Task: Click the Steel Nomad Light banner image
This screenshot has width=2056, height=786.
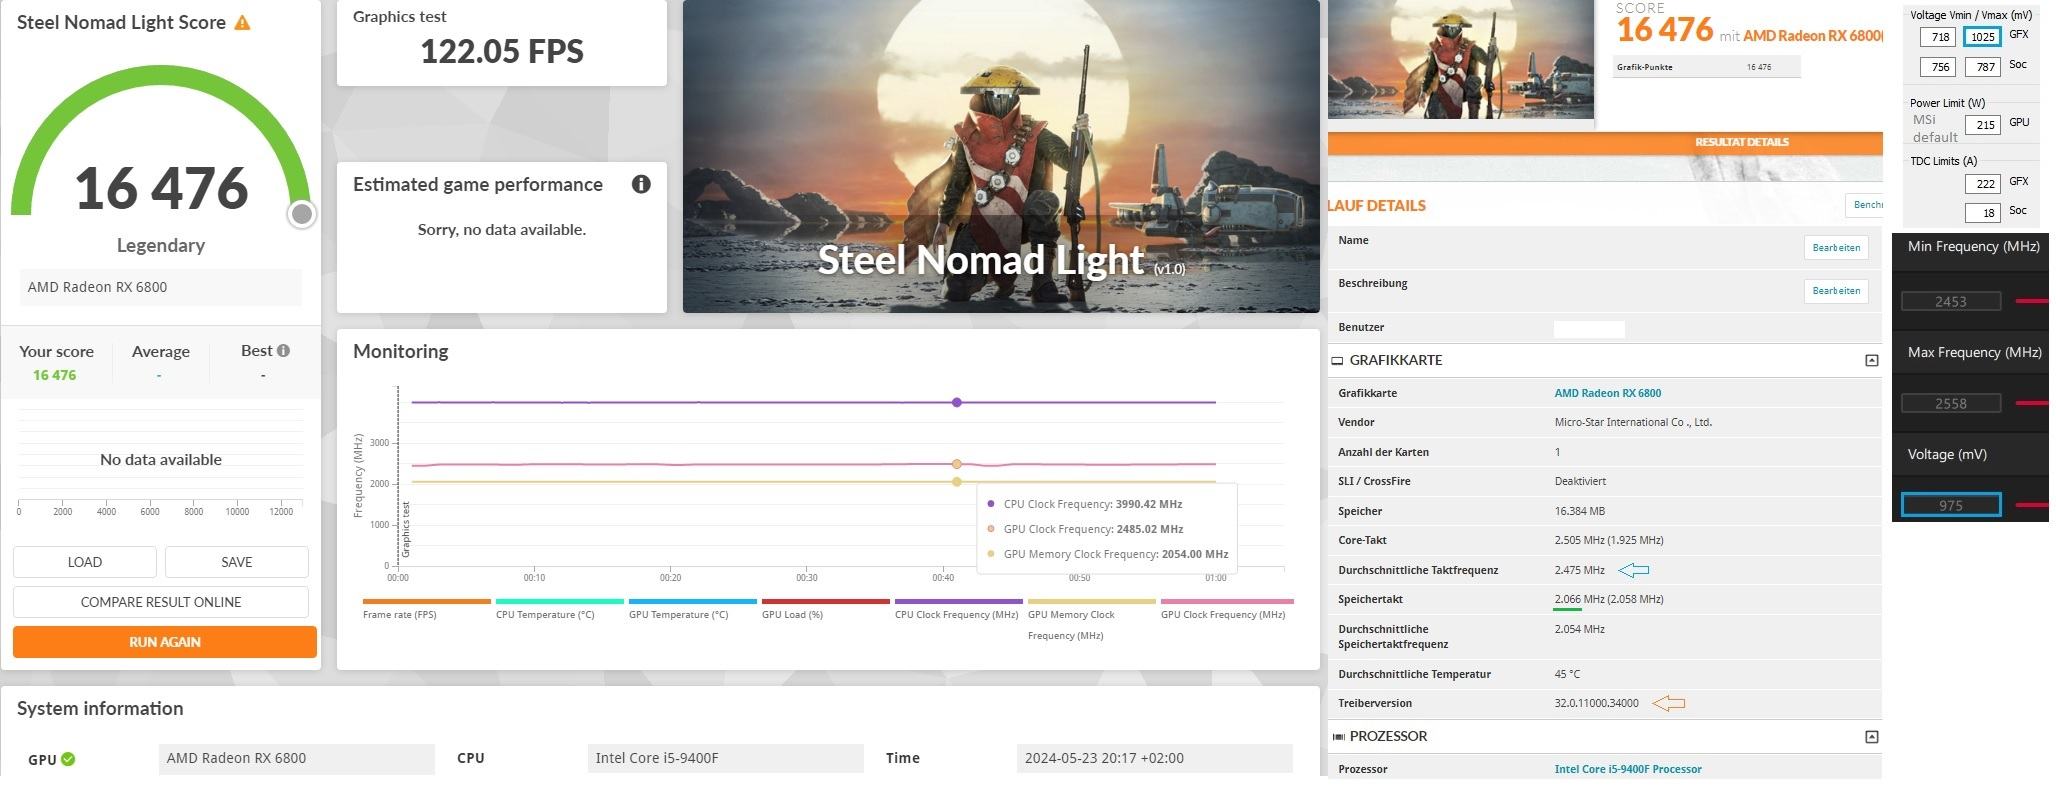Action: point(1001,156)
